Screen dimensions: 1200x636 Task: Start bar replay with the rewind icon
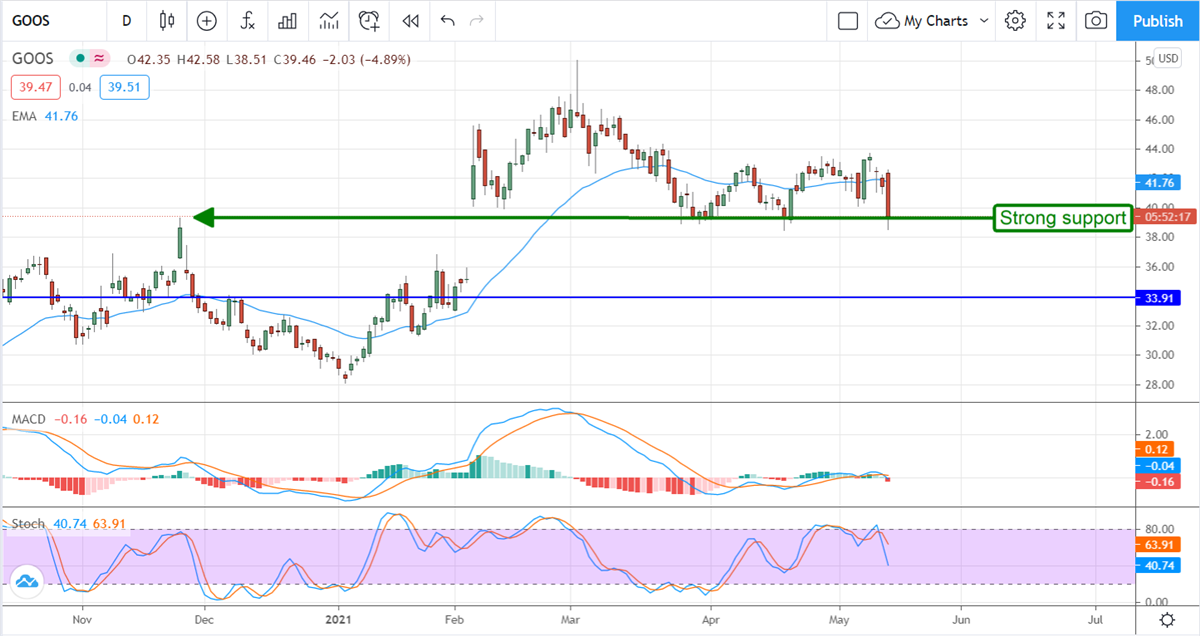tap(410, 20)
